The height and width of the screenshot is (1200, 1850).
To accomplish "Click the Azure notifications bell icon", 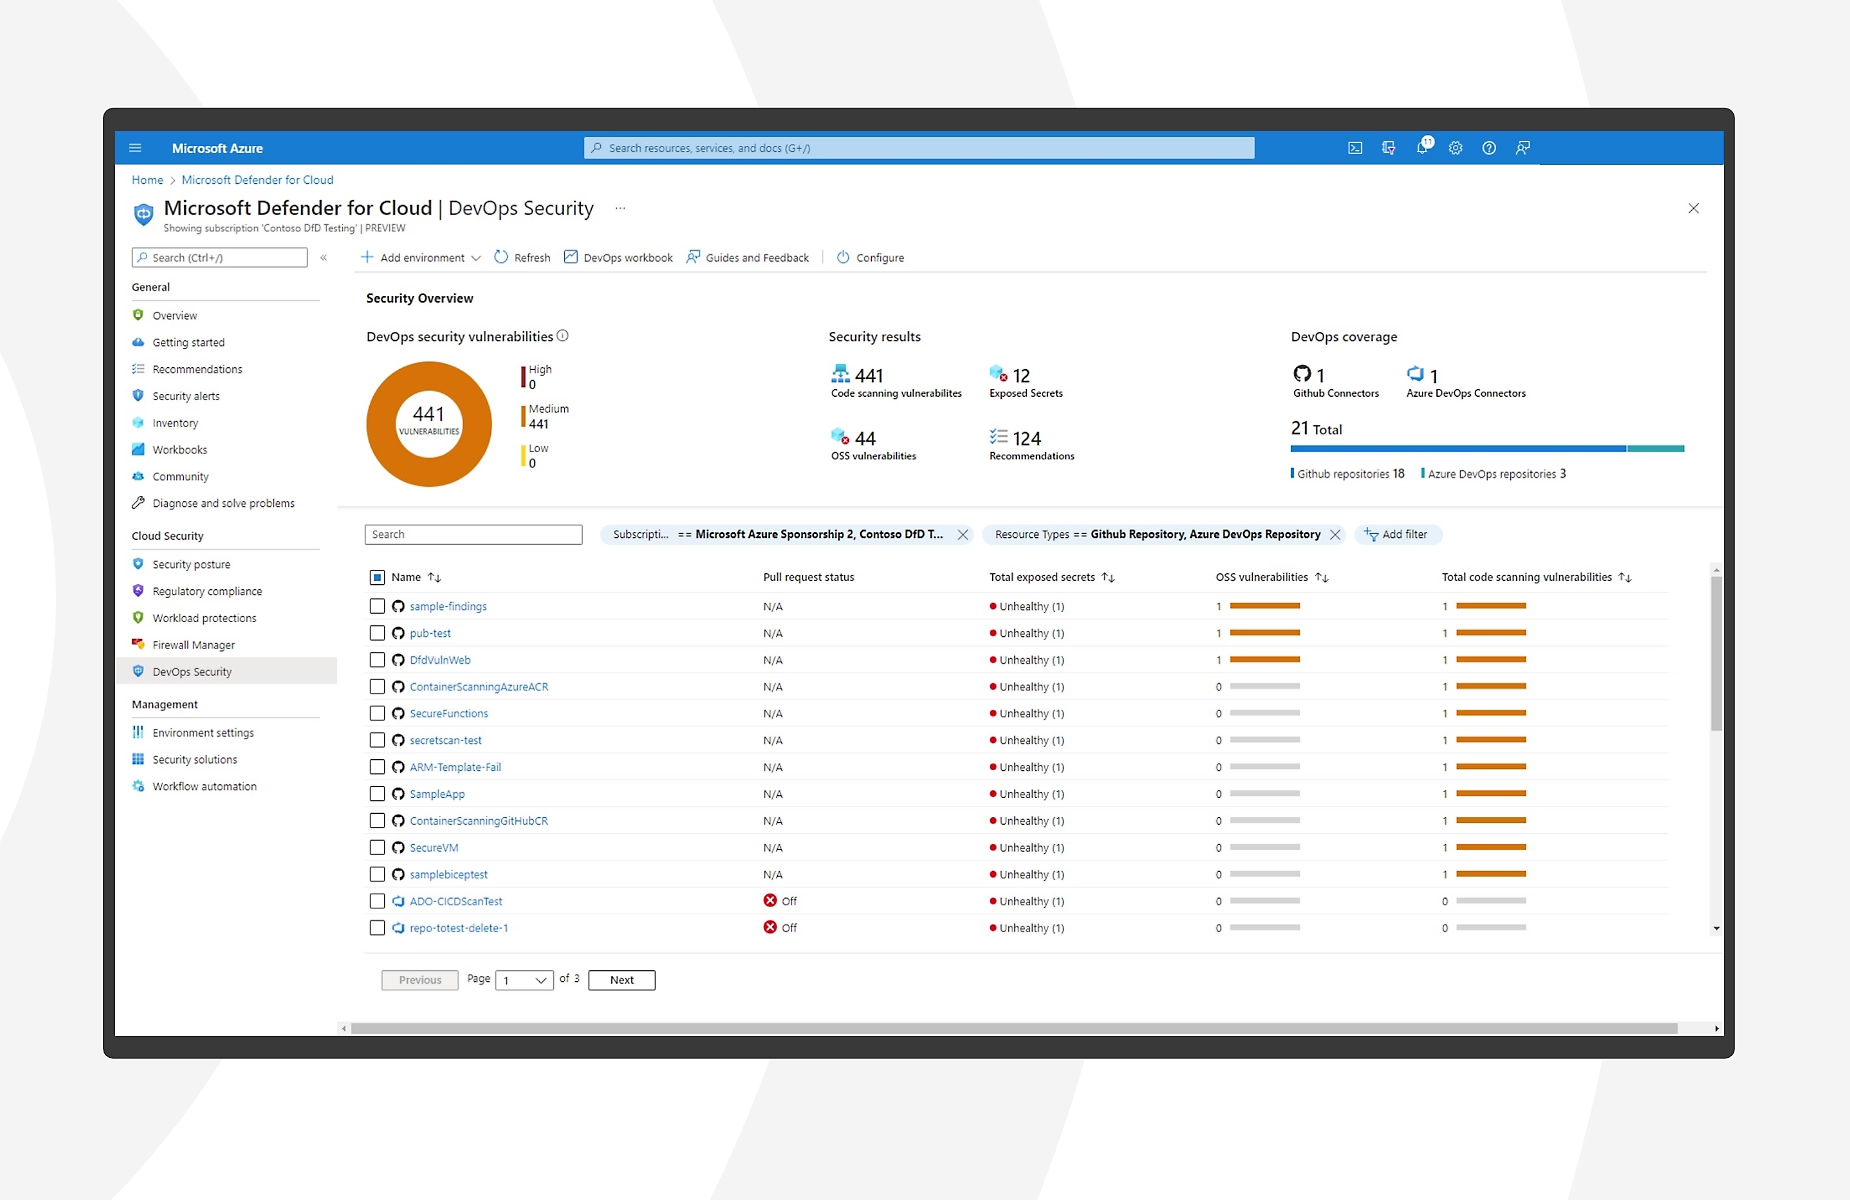I will 1421,147.
